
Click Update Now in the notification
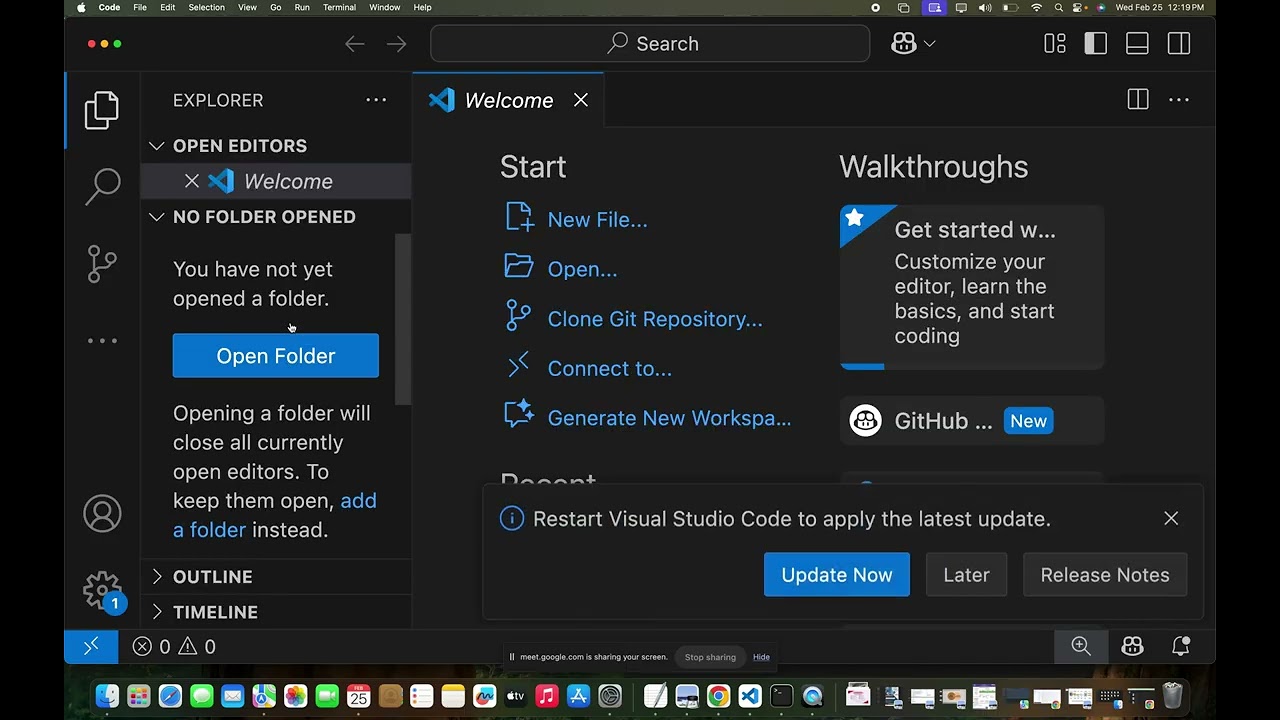coord(837,575)
